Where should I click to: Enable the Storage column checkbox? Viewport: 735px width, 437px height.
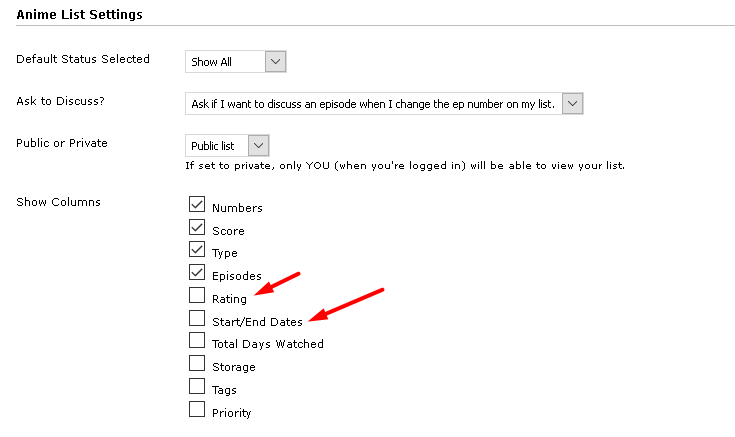(197, 363)
